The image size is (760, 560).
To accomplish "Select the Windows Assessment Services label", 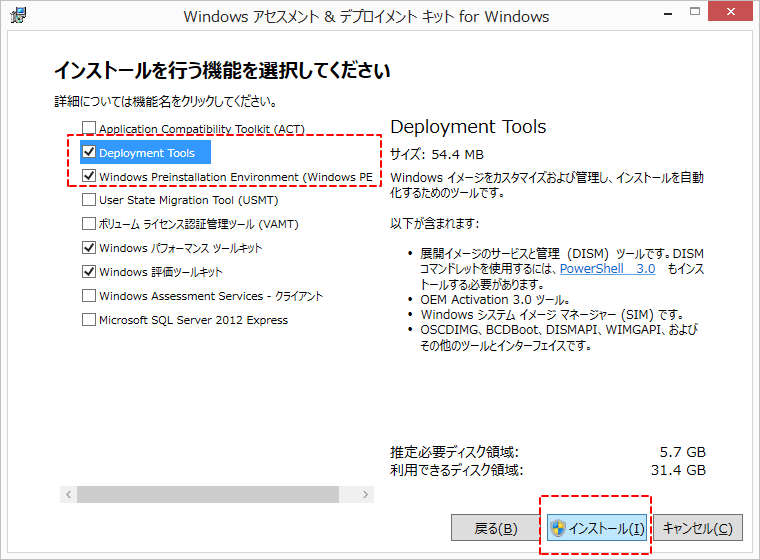I will coord(211,296).
